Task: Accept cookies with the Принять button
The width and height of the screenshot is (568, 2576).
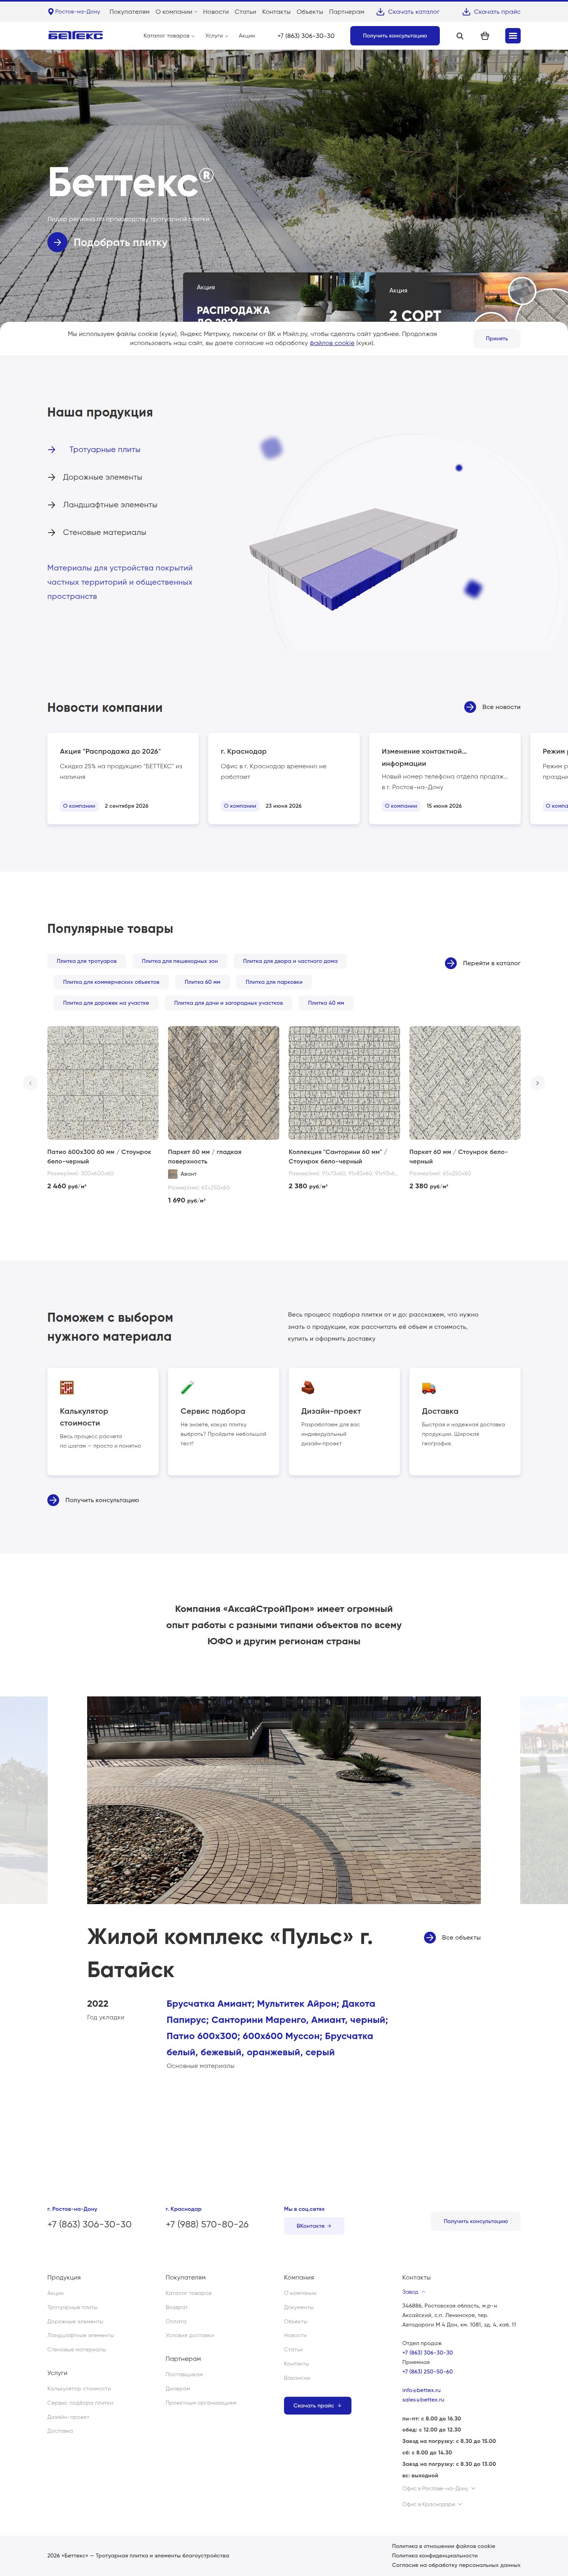Action: [x=497, y=338]
